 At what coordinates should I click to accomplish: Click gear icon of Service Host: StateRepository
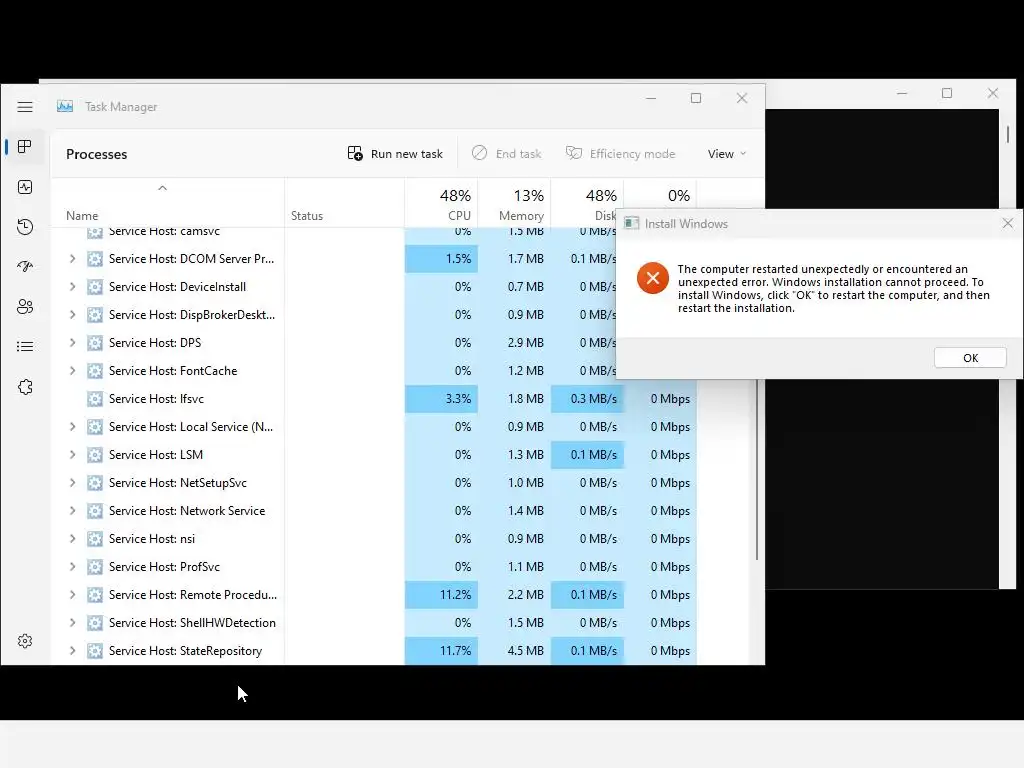point(95,650)
